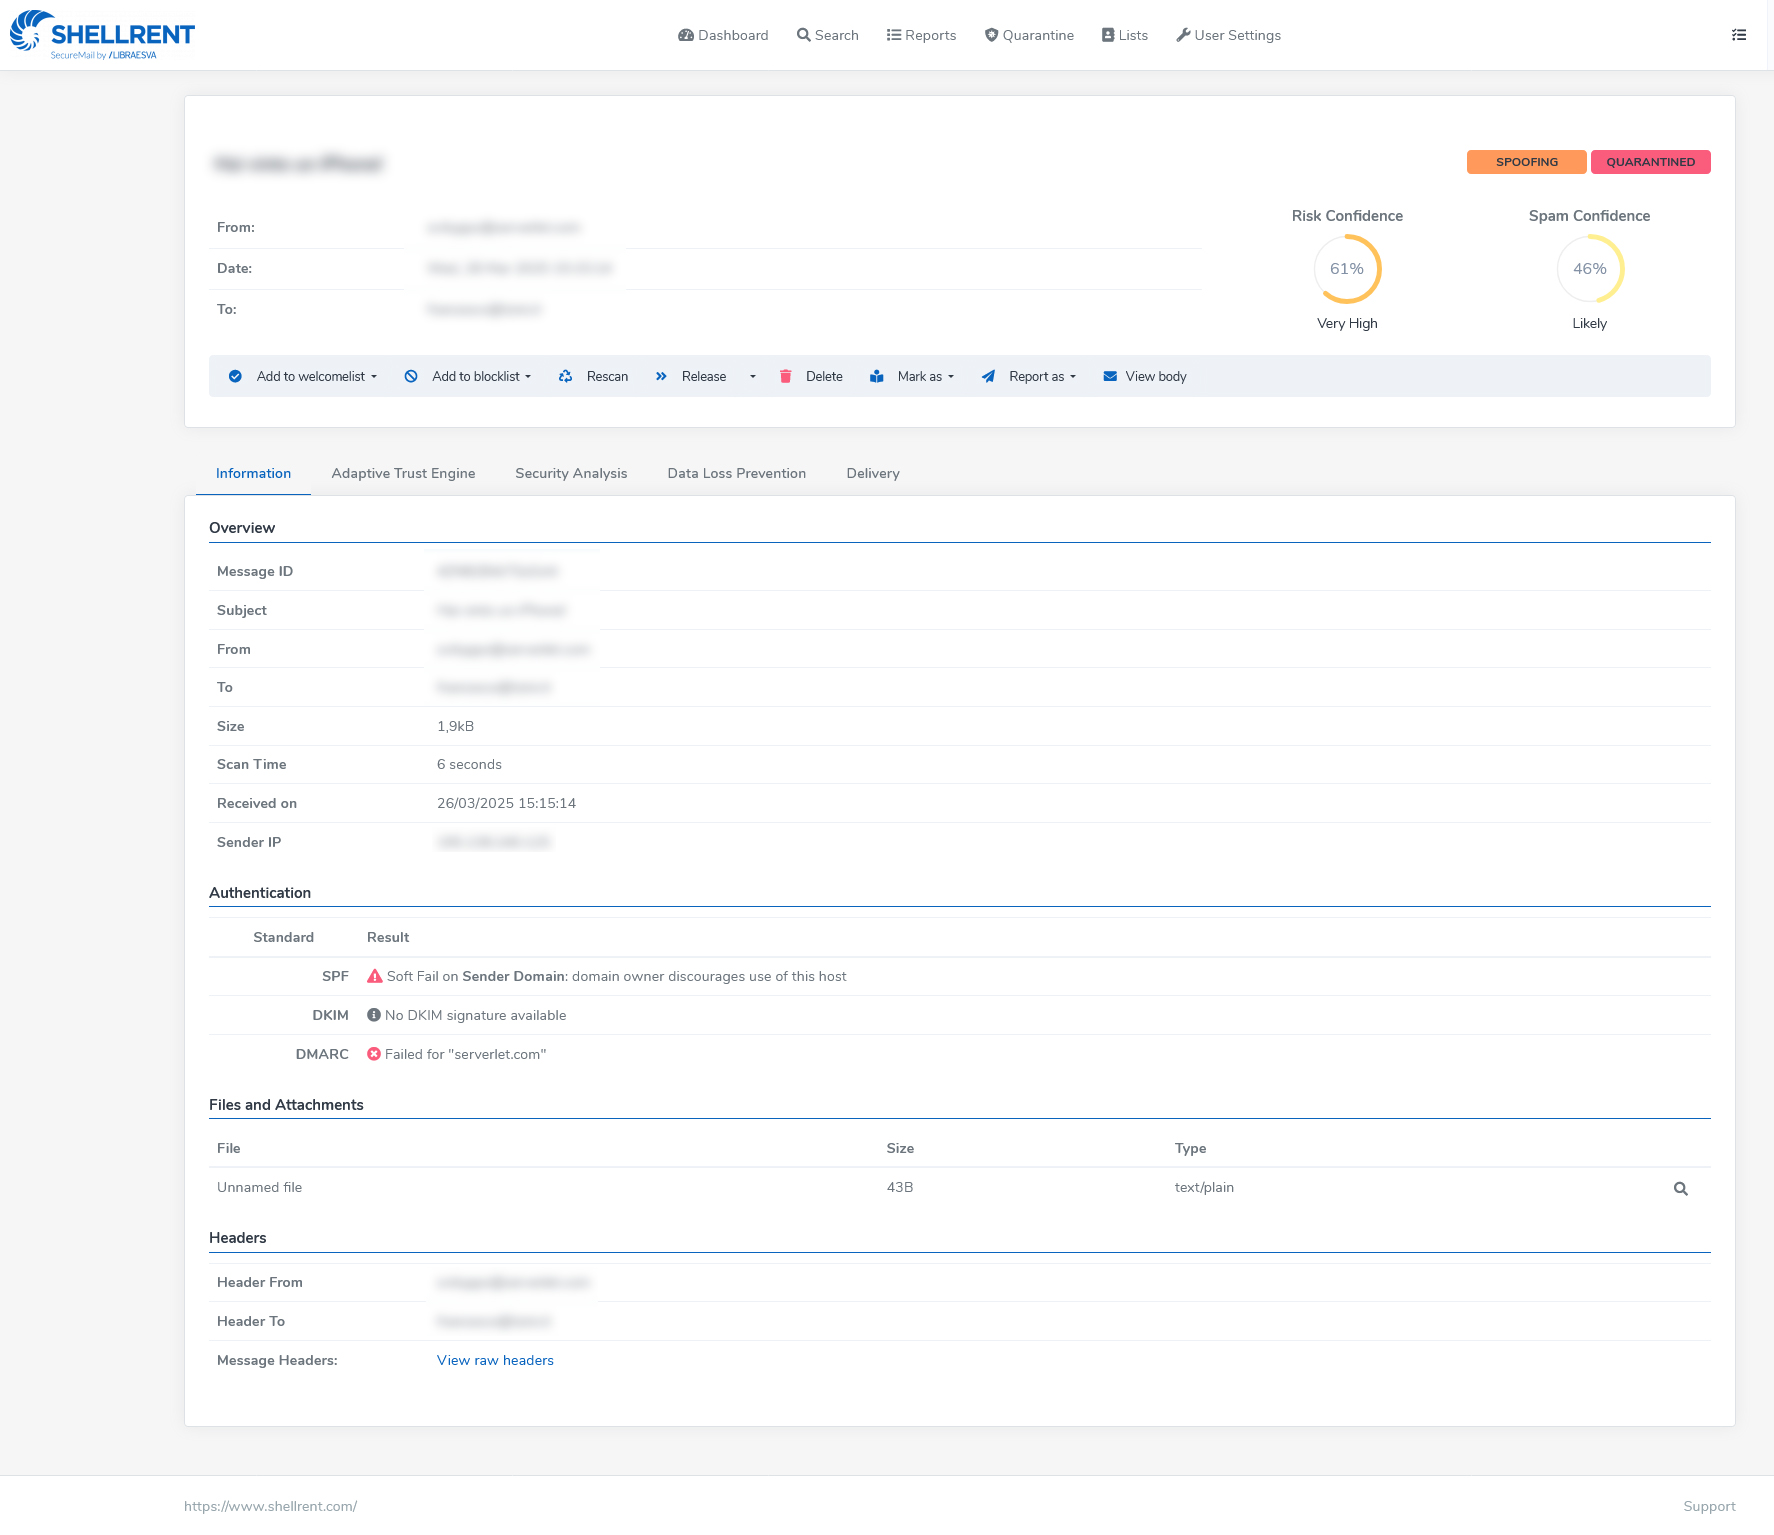Click the Quarantine shield icon

click(x=991, y=35)
